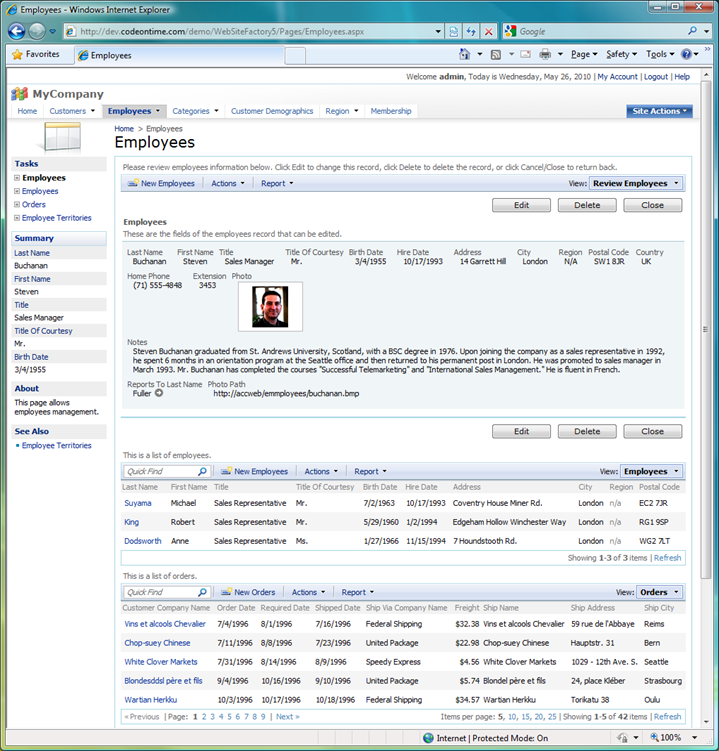Go to the Customer Demographics tab
Viewport: 719px width, 751px height.
272,111
